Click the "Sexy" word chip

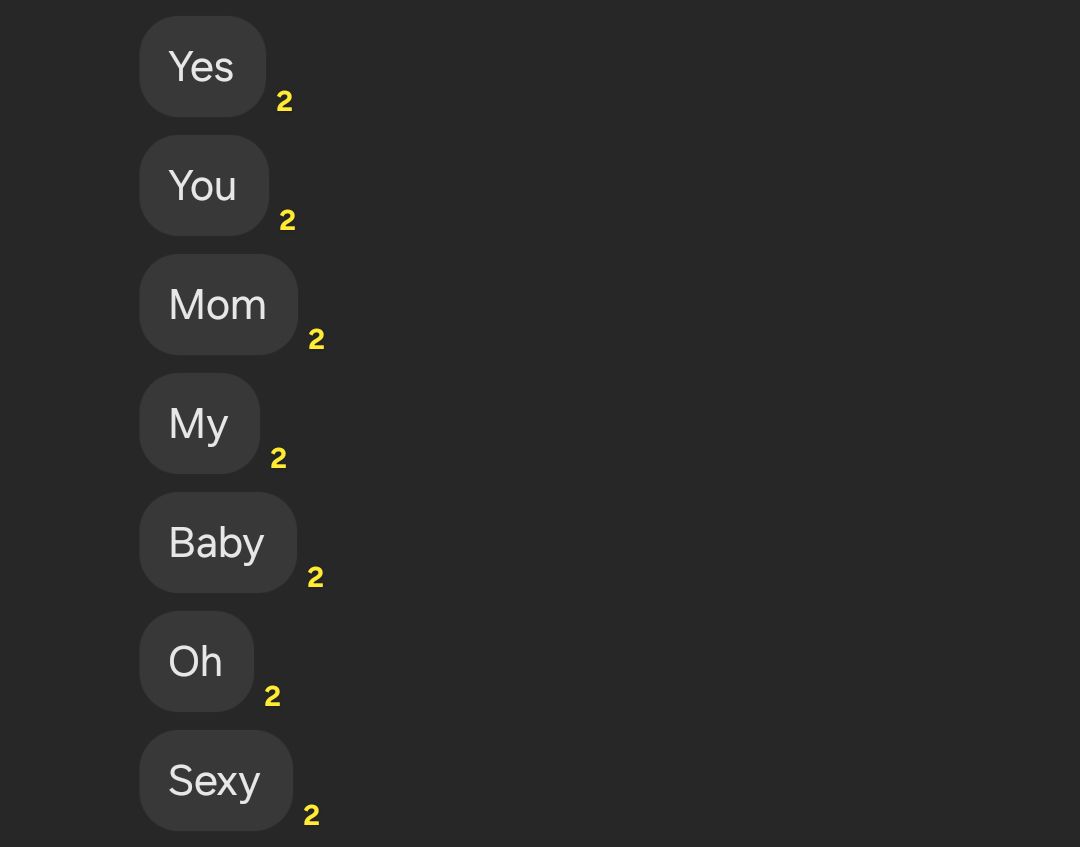tap(215, 781)
